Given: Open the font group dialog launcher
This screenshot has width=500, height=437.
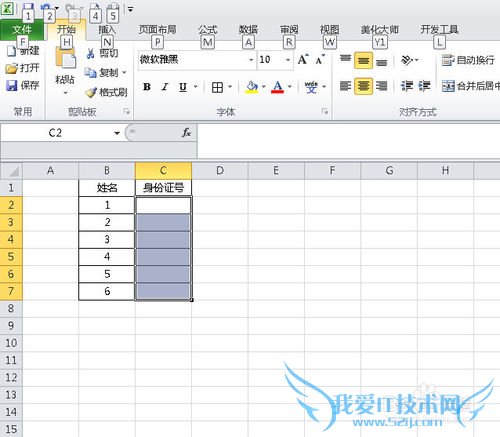Looking at the screenshot, I should click(325, 111).
